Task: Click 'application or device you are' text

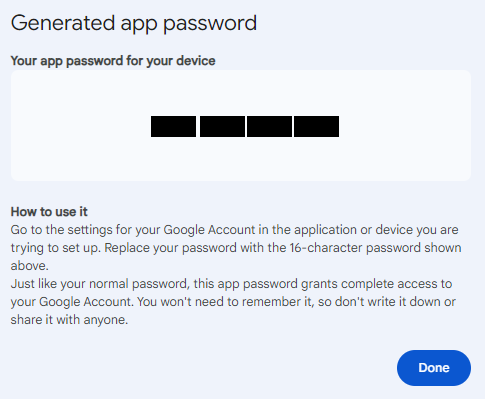Action: 376,230
